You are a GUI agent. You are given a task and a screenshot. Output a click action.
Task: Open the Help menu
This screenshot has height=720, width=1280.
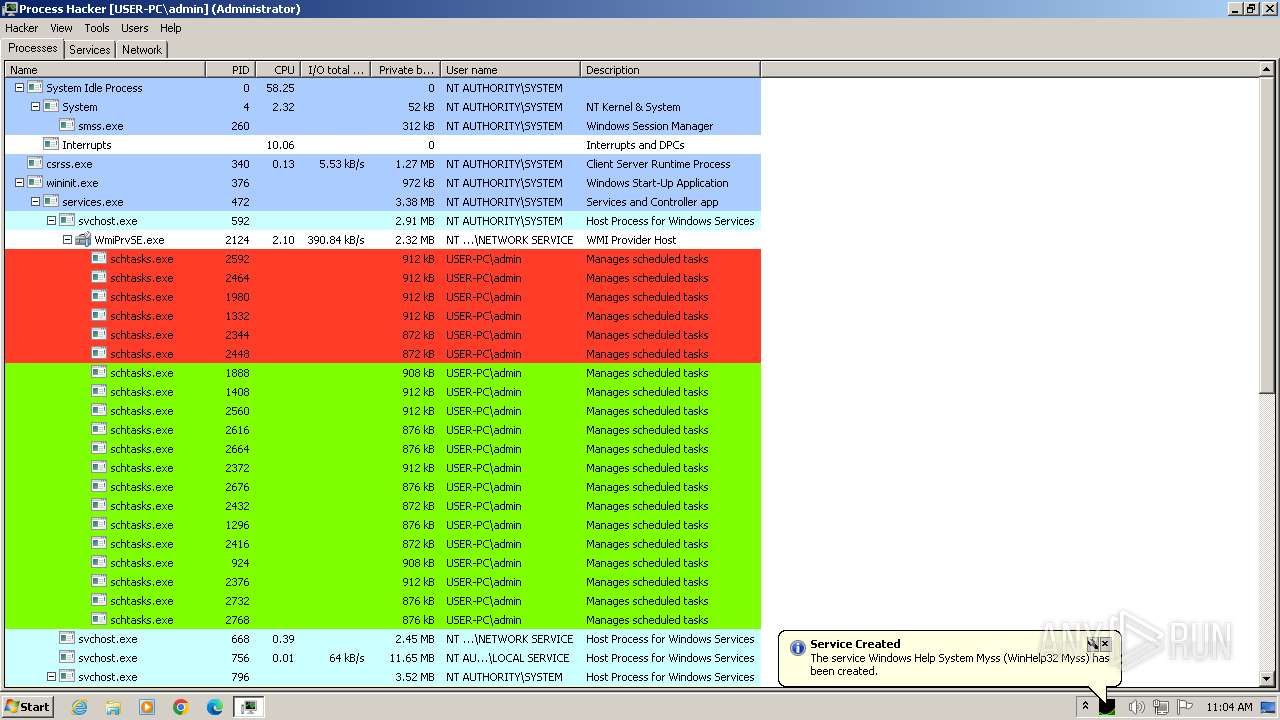(171, 28)
